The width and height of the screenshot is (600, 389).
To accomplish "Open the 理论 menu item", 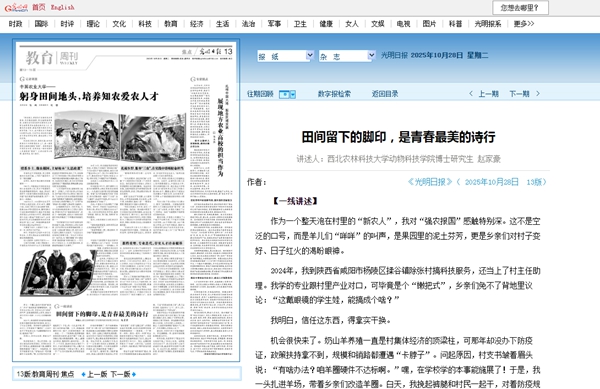I will click(x=93, y=24).
